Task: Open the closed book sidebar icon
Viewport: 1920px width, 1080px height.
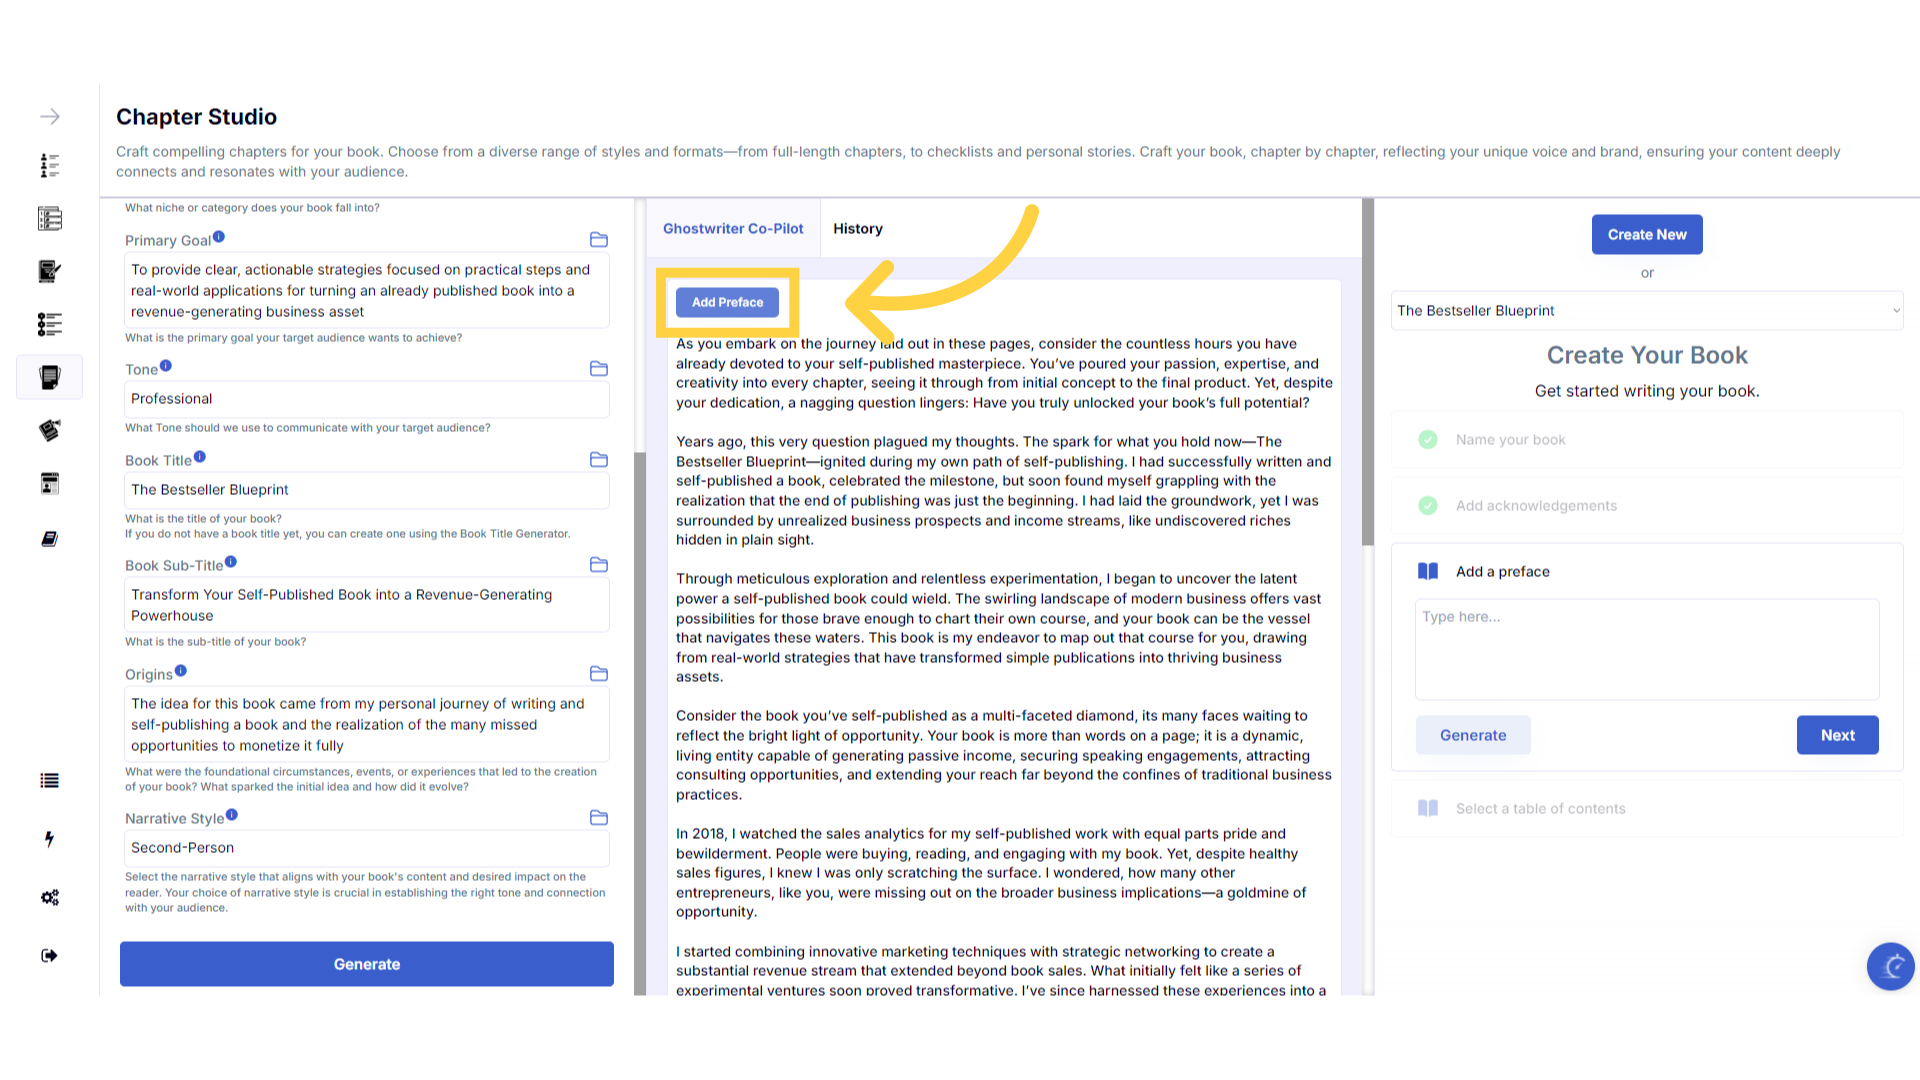Action: pos(50,539)
